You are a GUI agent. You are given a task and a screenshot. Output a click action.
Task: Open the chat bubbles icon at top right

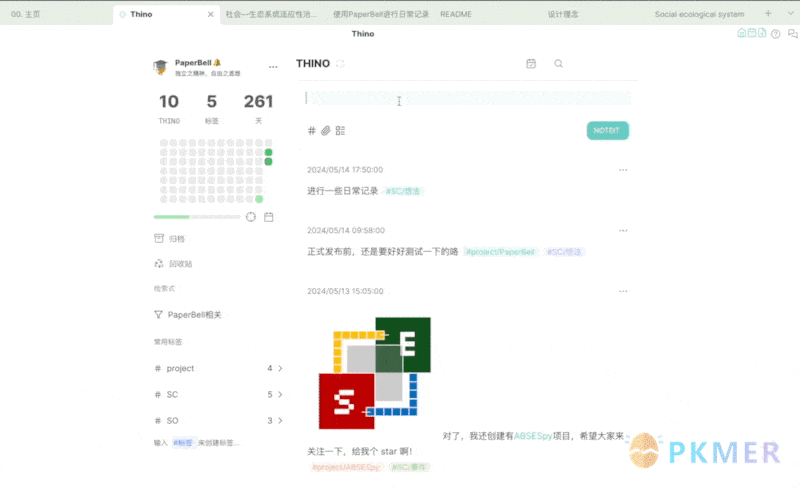coord(792,34)
